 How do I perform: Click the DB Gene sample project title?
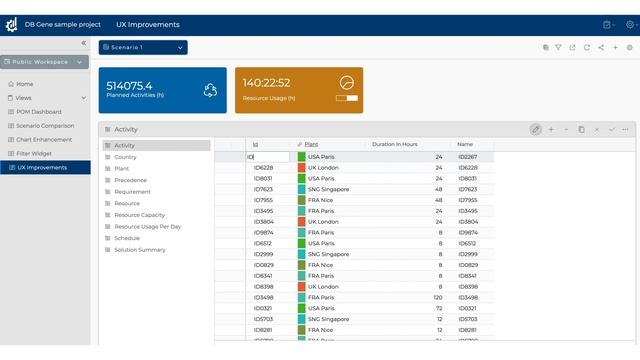click(x=62, y=24)
